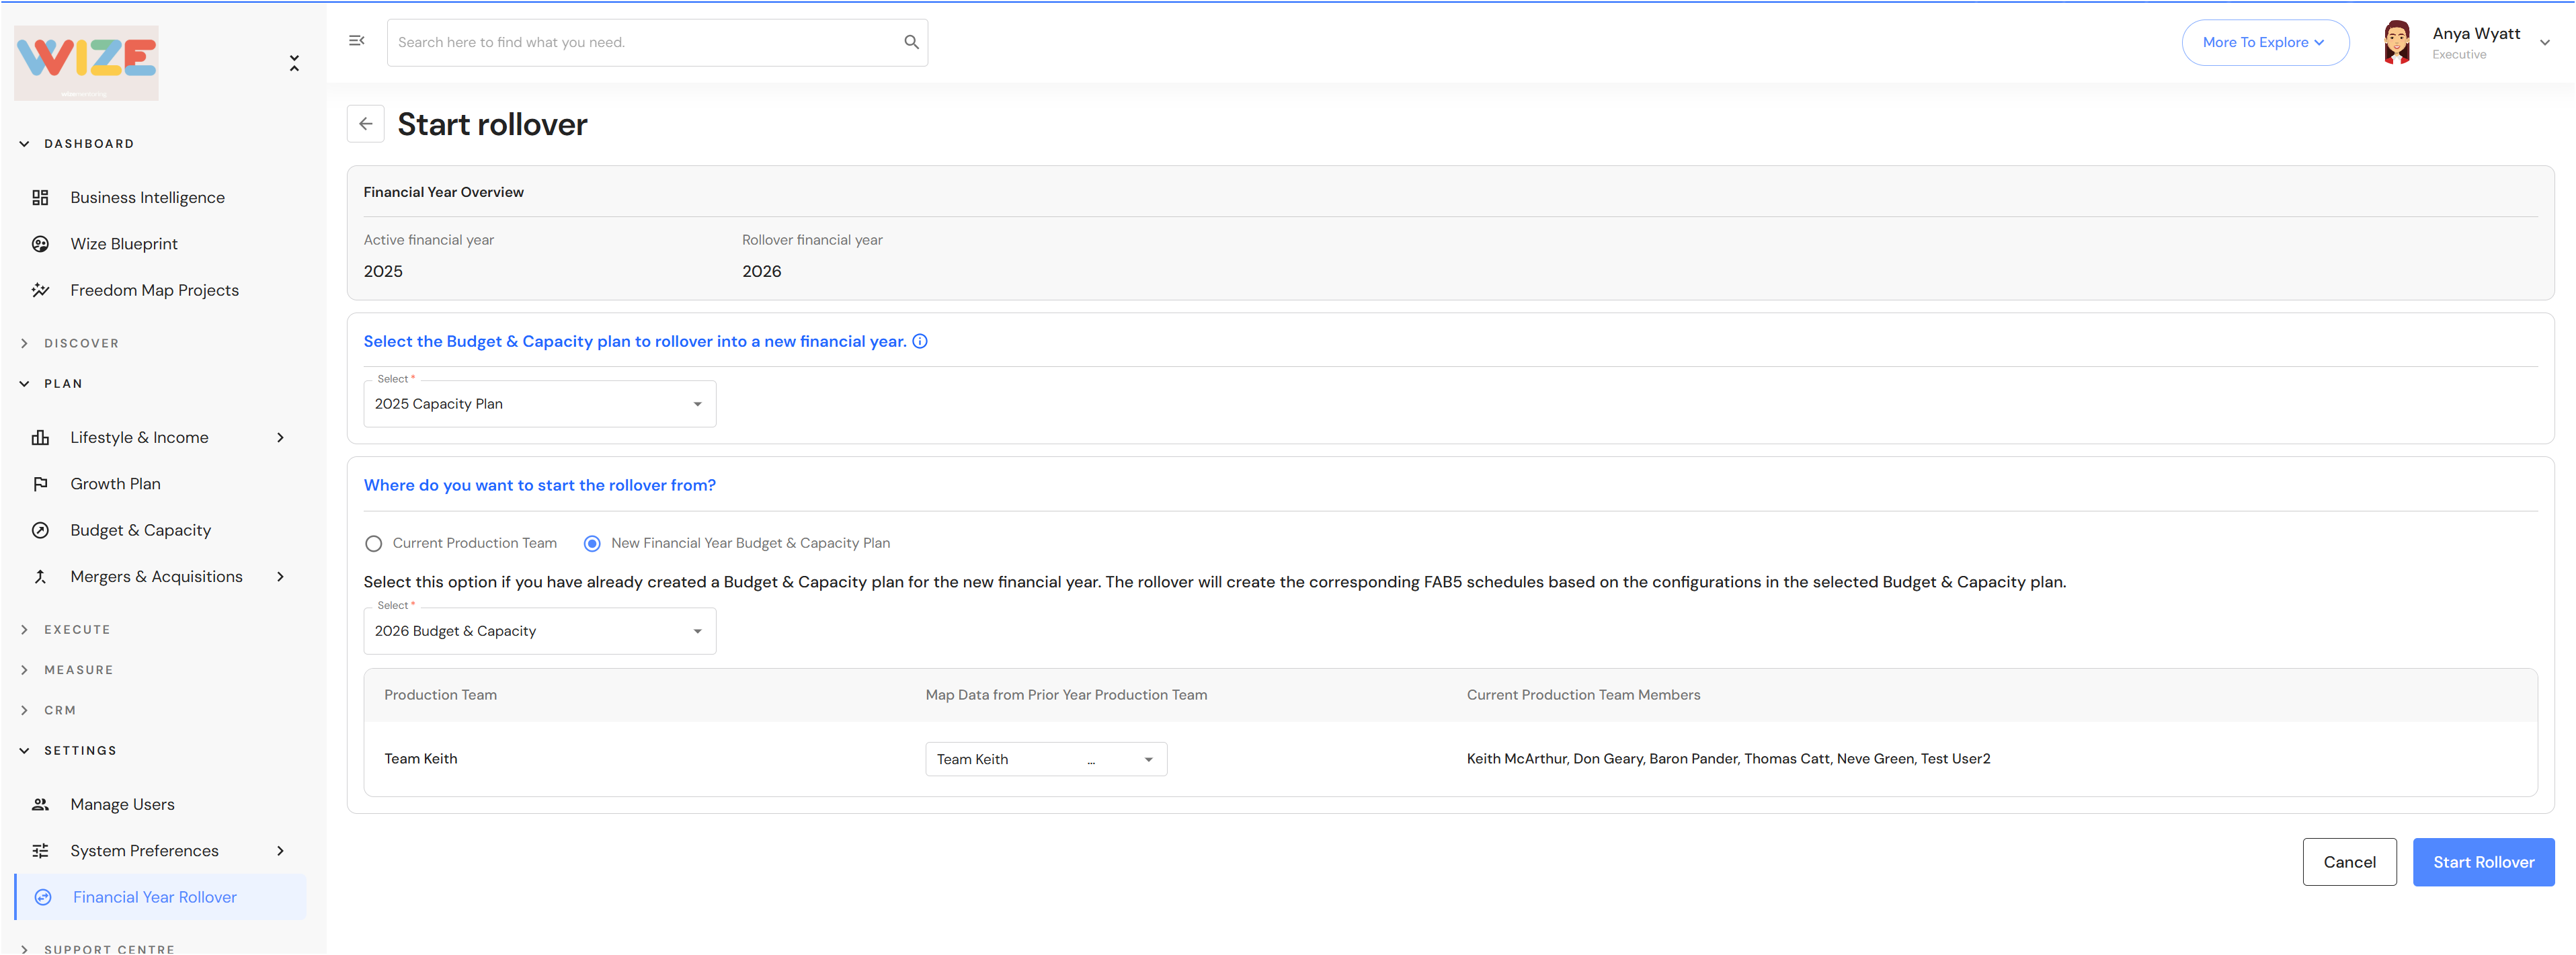
Task: Click the Business Intelligence dashboard icon
Action: 40,198
